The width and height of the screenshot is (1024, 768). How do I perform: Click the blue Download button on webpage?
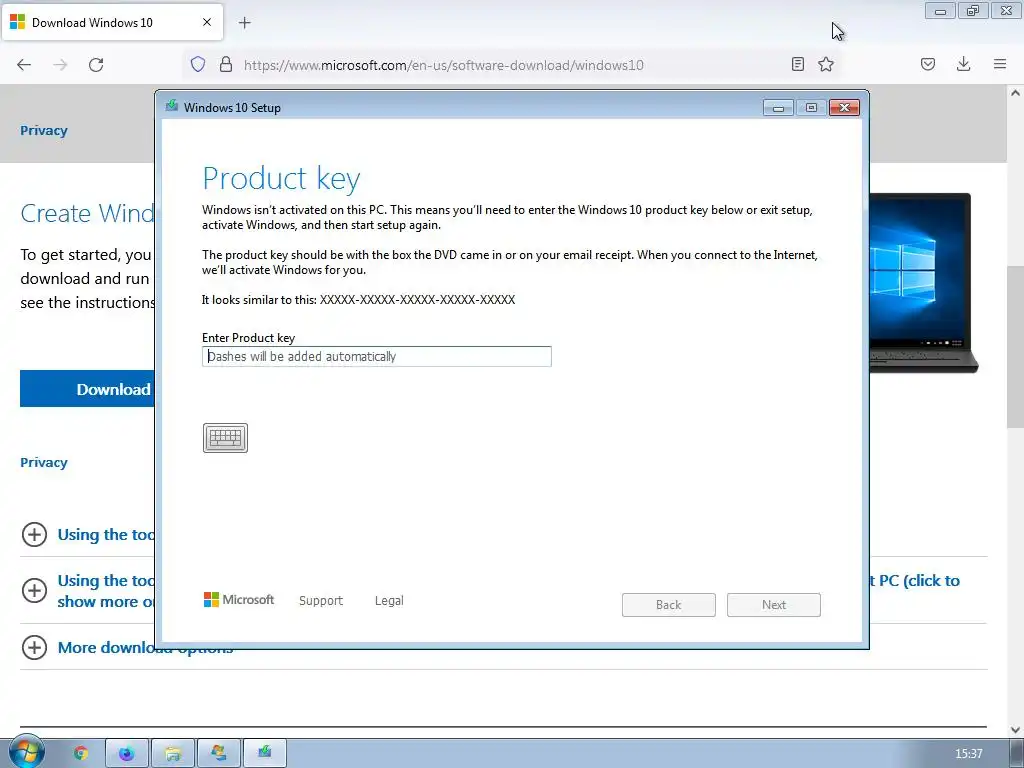pyautogui.click(x=87, y=389)
